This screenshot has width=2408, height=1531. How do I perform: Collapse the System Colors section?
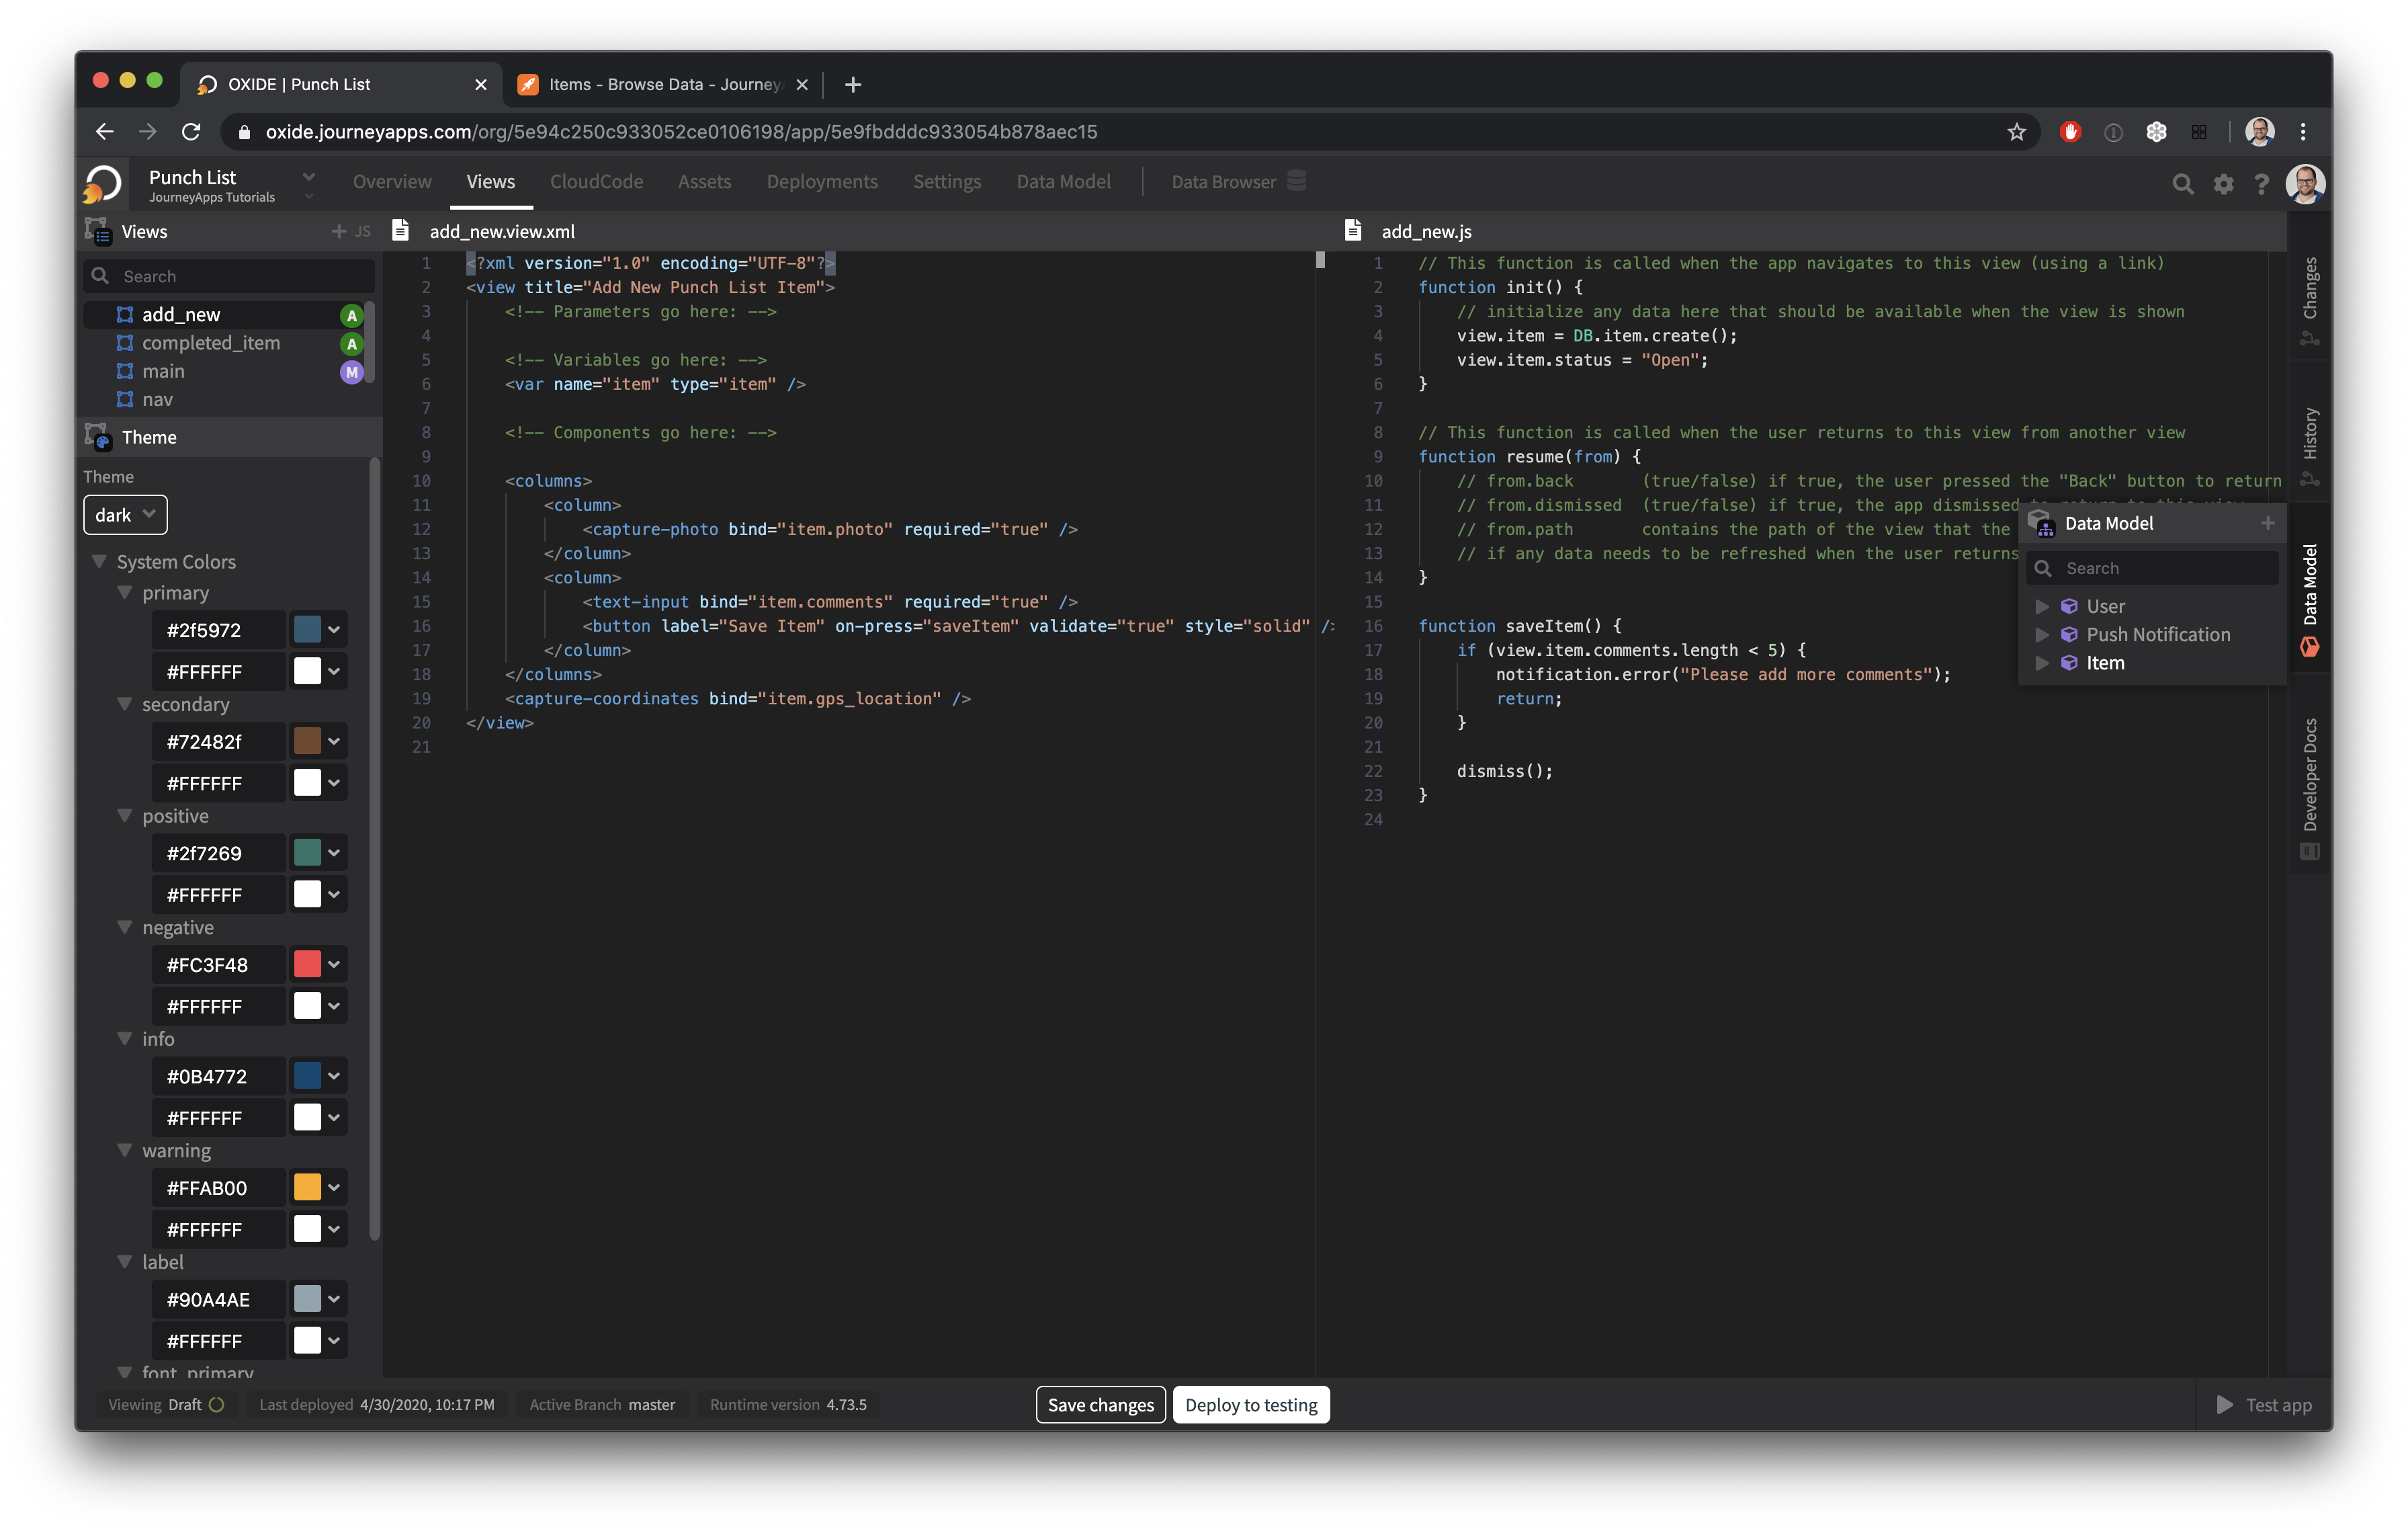point(99,561)
